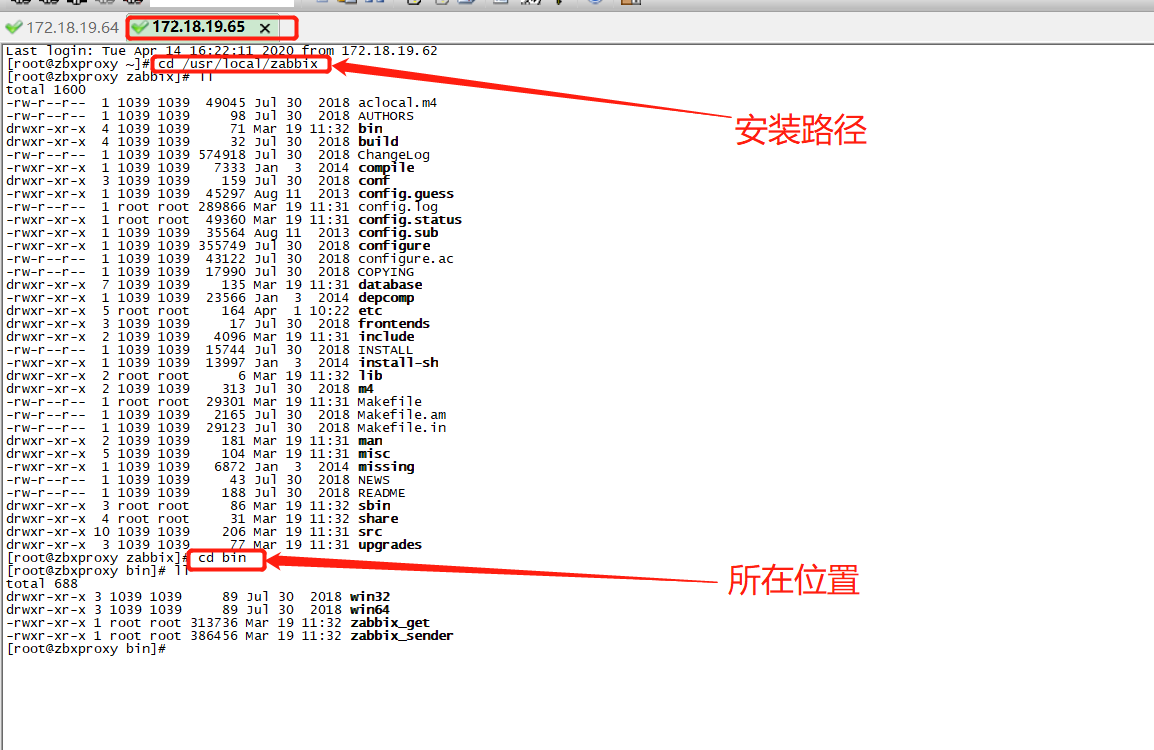This screenshot has width=1154, height=750.
Task: Click the Makefile.in file name
Action: [x=402, y=428]
